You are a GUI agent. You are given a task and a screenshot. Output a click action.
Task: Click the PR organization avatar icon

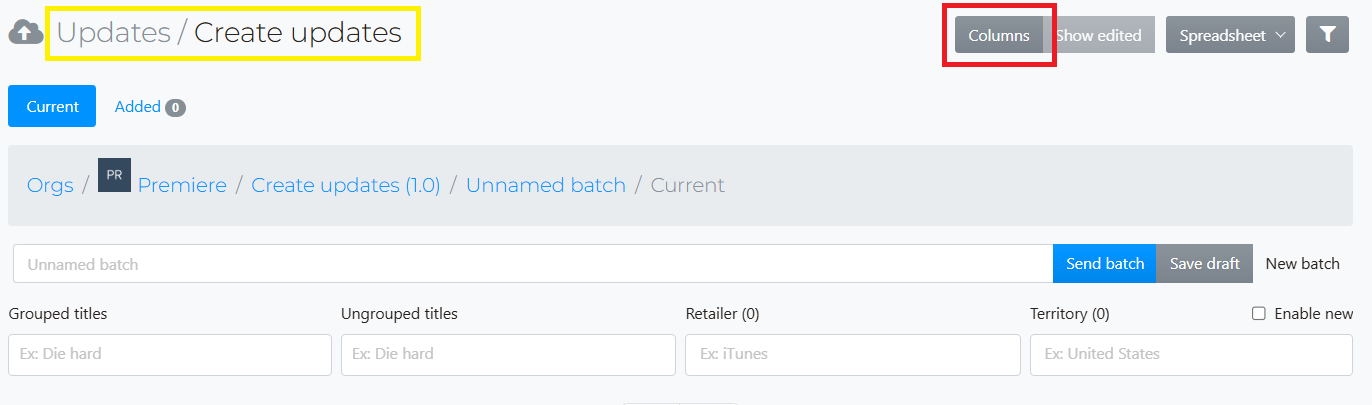(114, 175)
